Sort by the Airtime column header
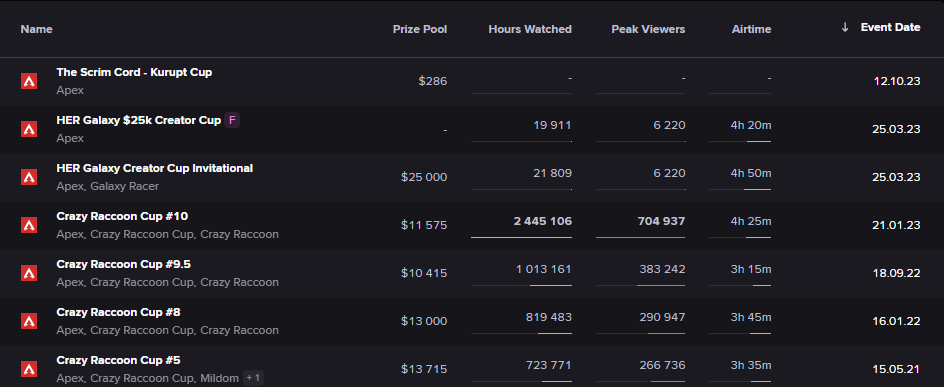 (751, 29)
